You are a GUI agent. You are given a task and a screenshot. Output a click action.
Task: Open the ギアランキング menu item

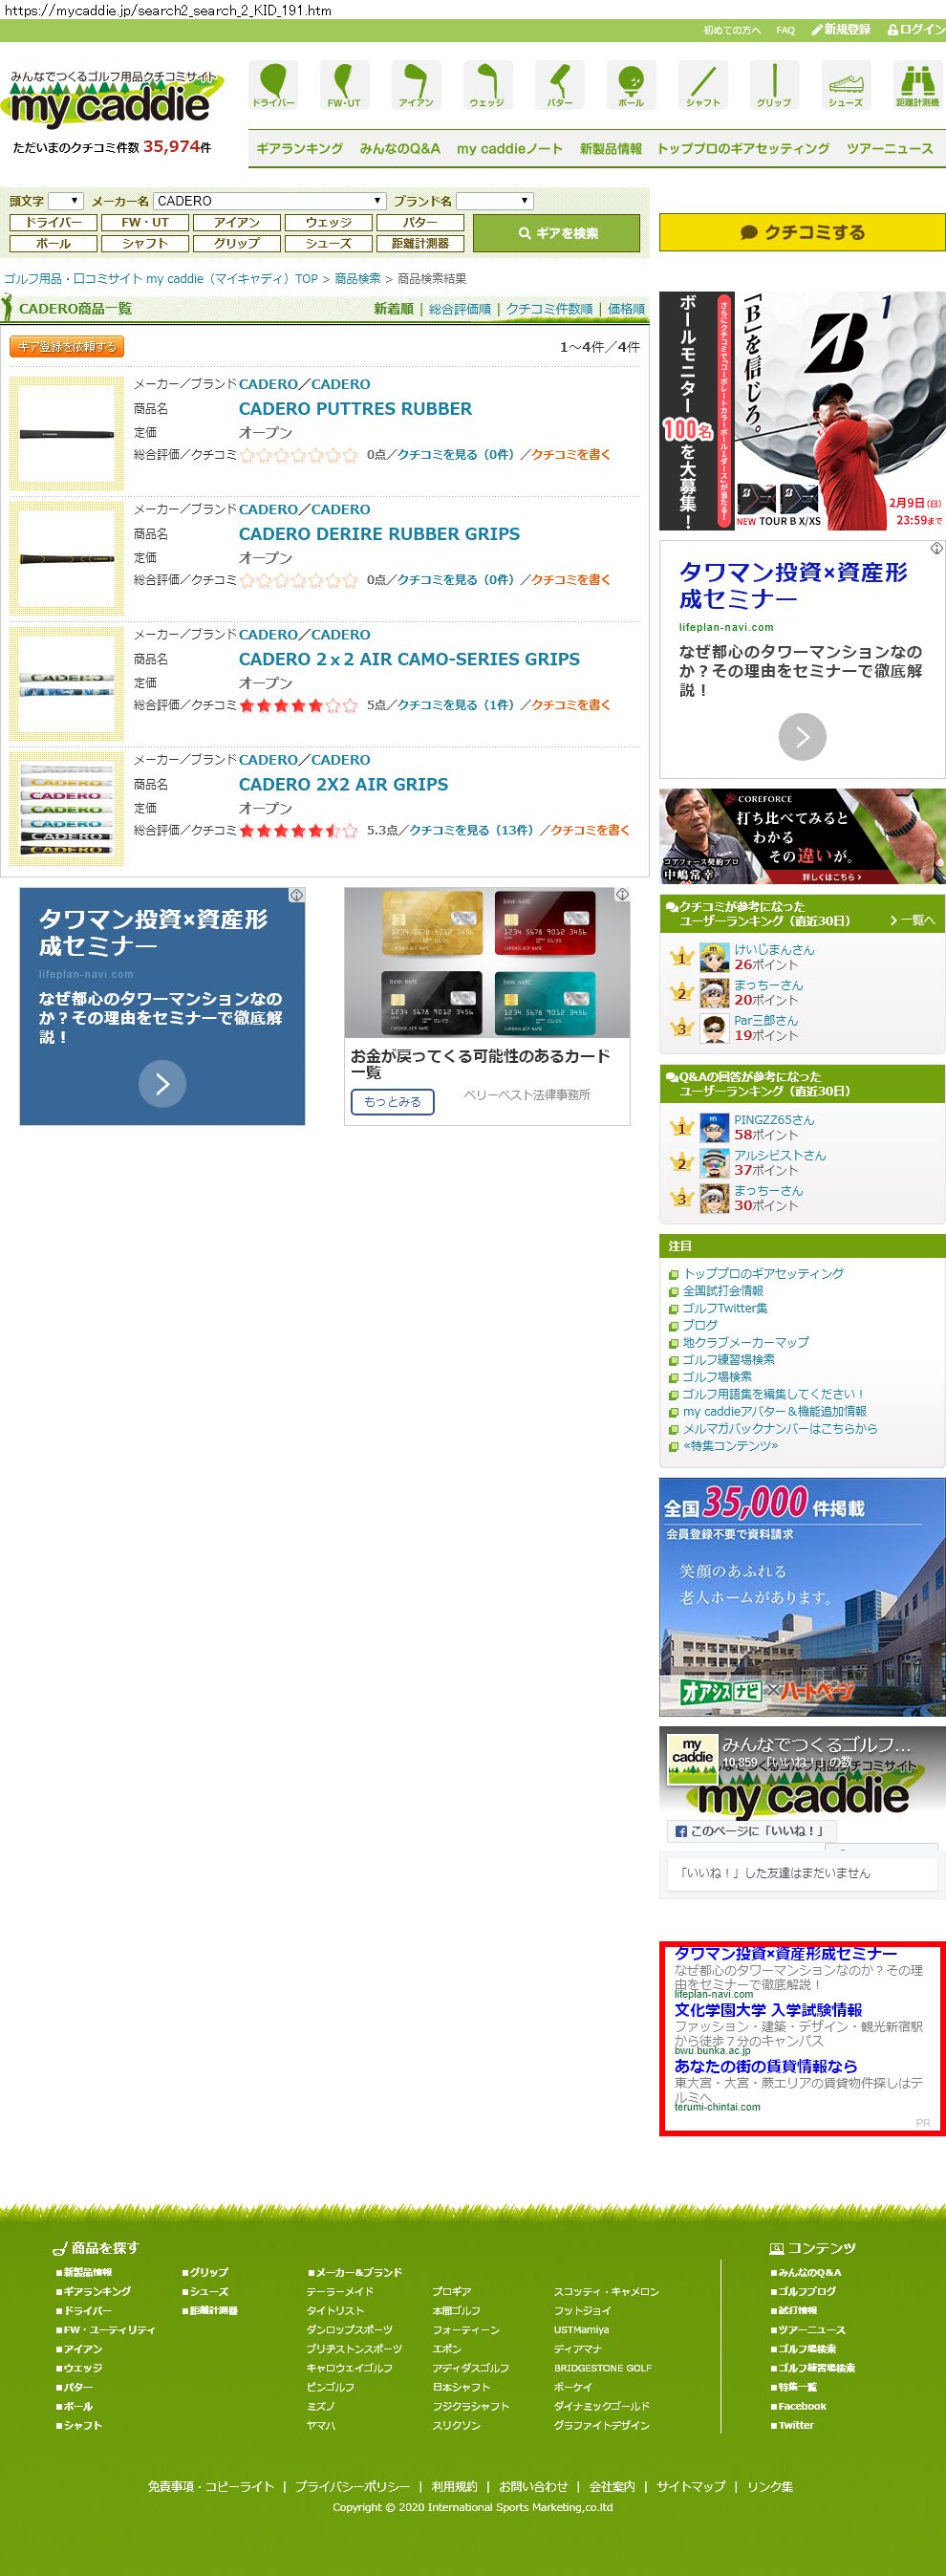click(299, 148)
